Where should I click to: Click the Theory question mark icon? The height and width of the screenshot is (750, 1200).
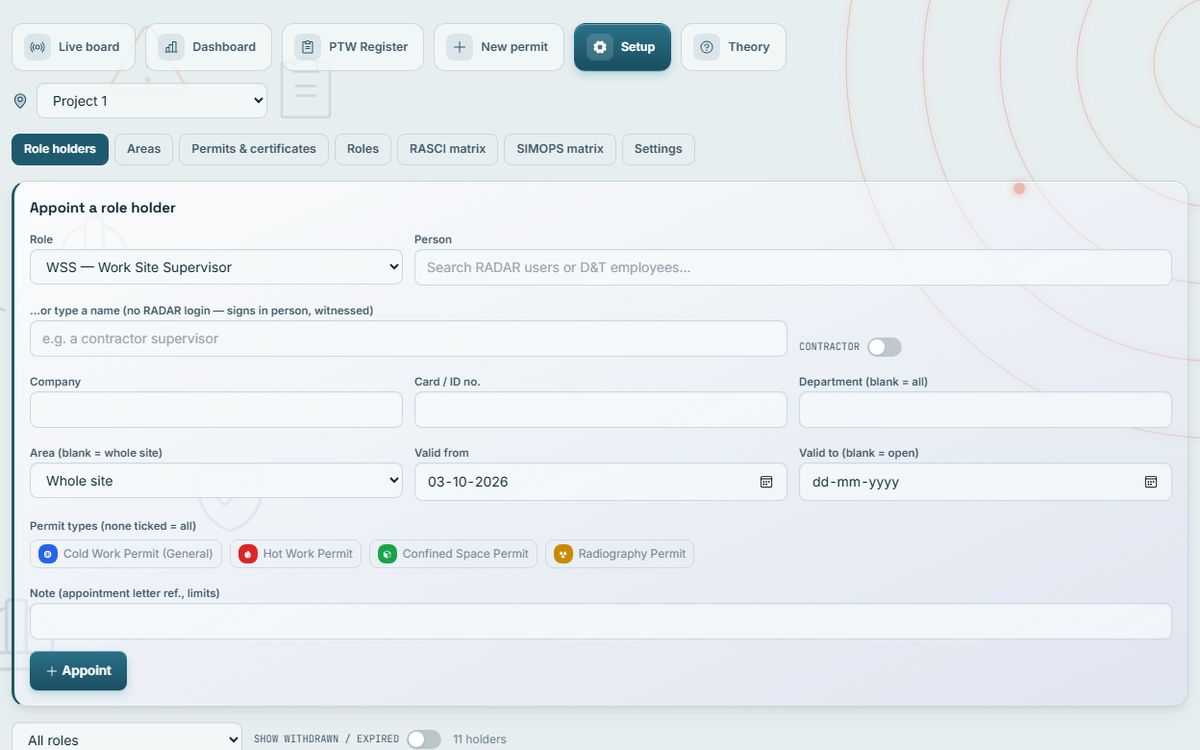(707, 47)
